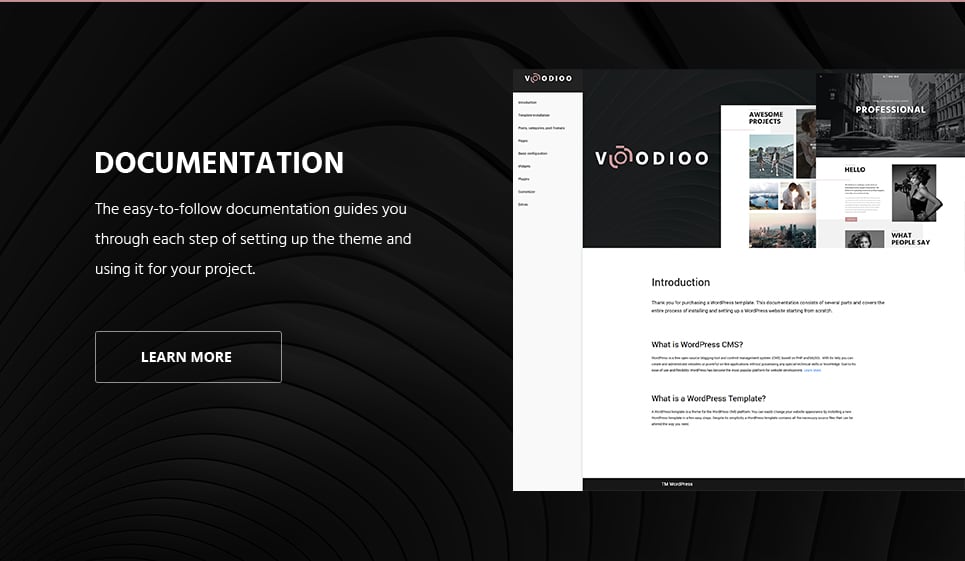Click the Professional city street preview

point(891,114)
